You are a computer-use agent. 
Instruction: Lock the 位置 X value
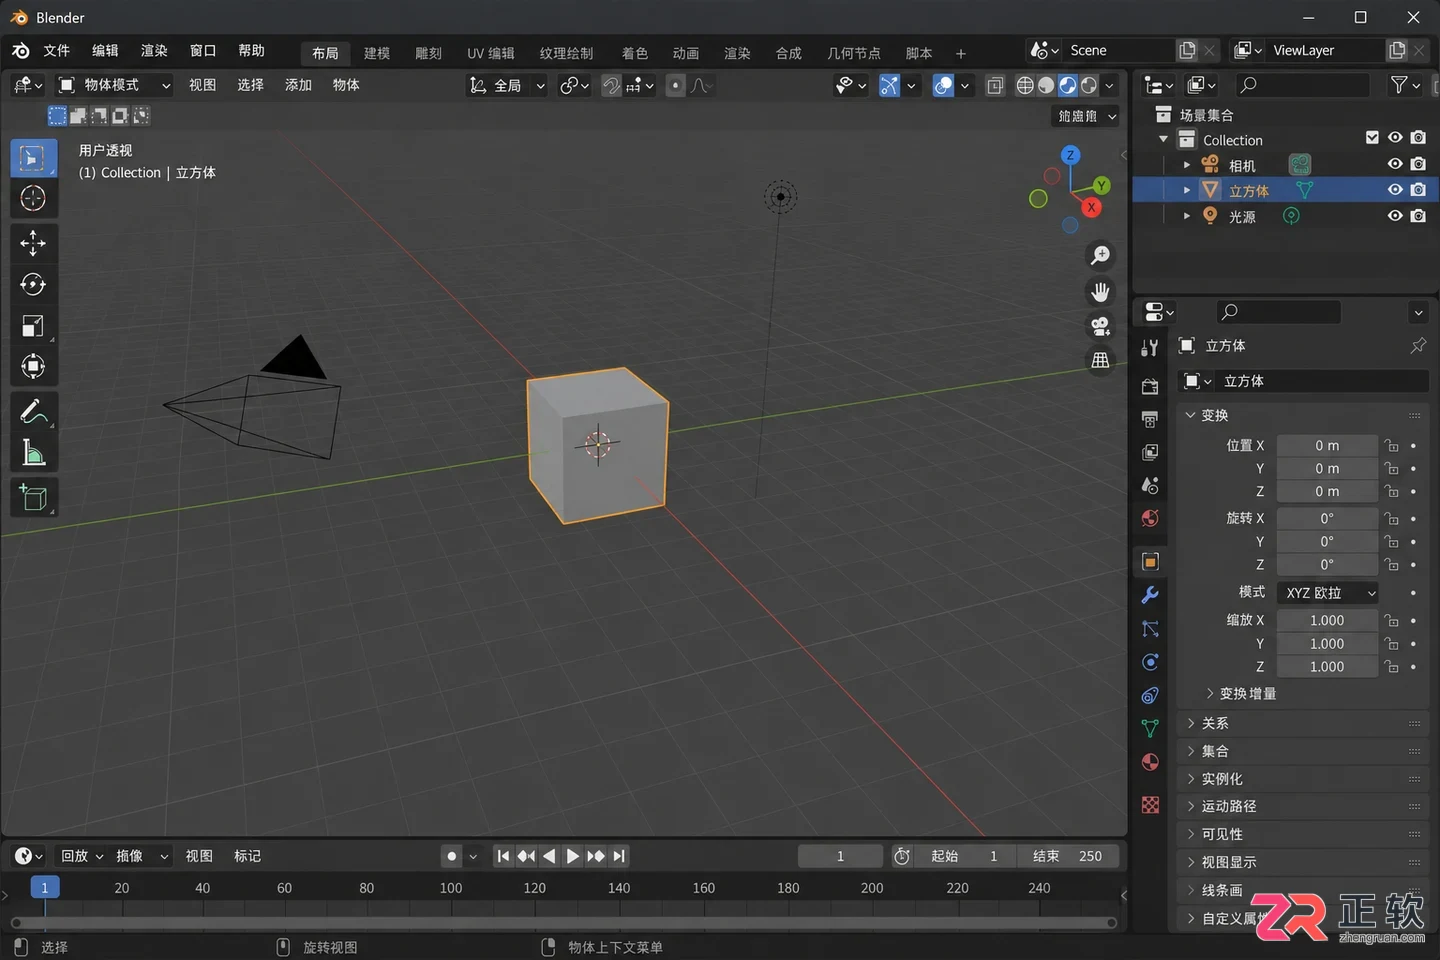(x=1391, y=445)
